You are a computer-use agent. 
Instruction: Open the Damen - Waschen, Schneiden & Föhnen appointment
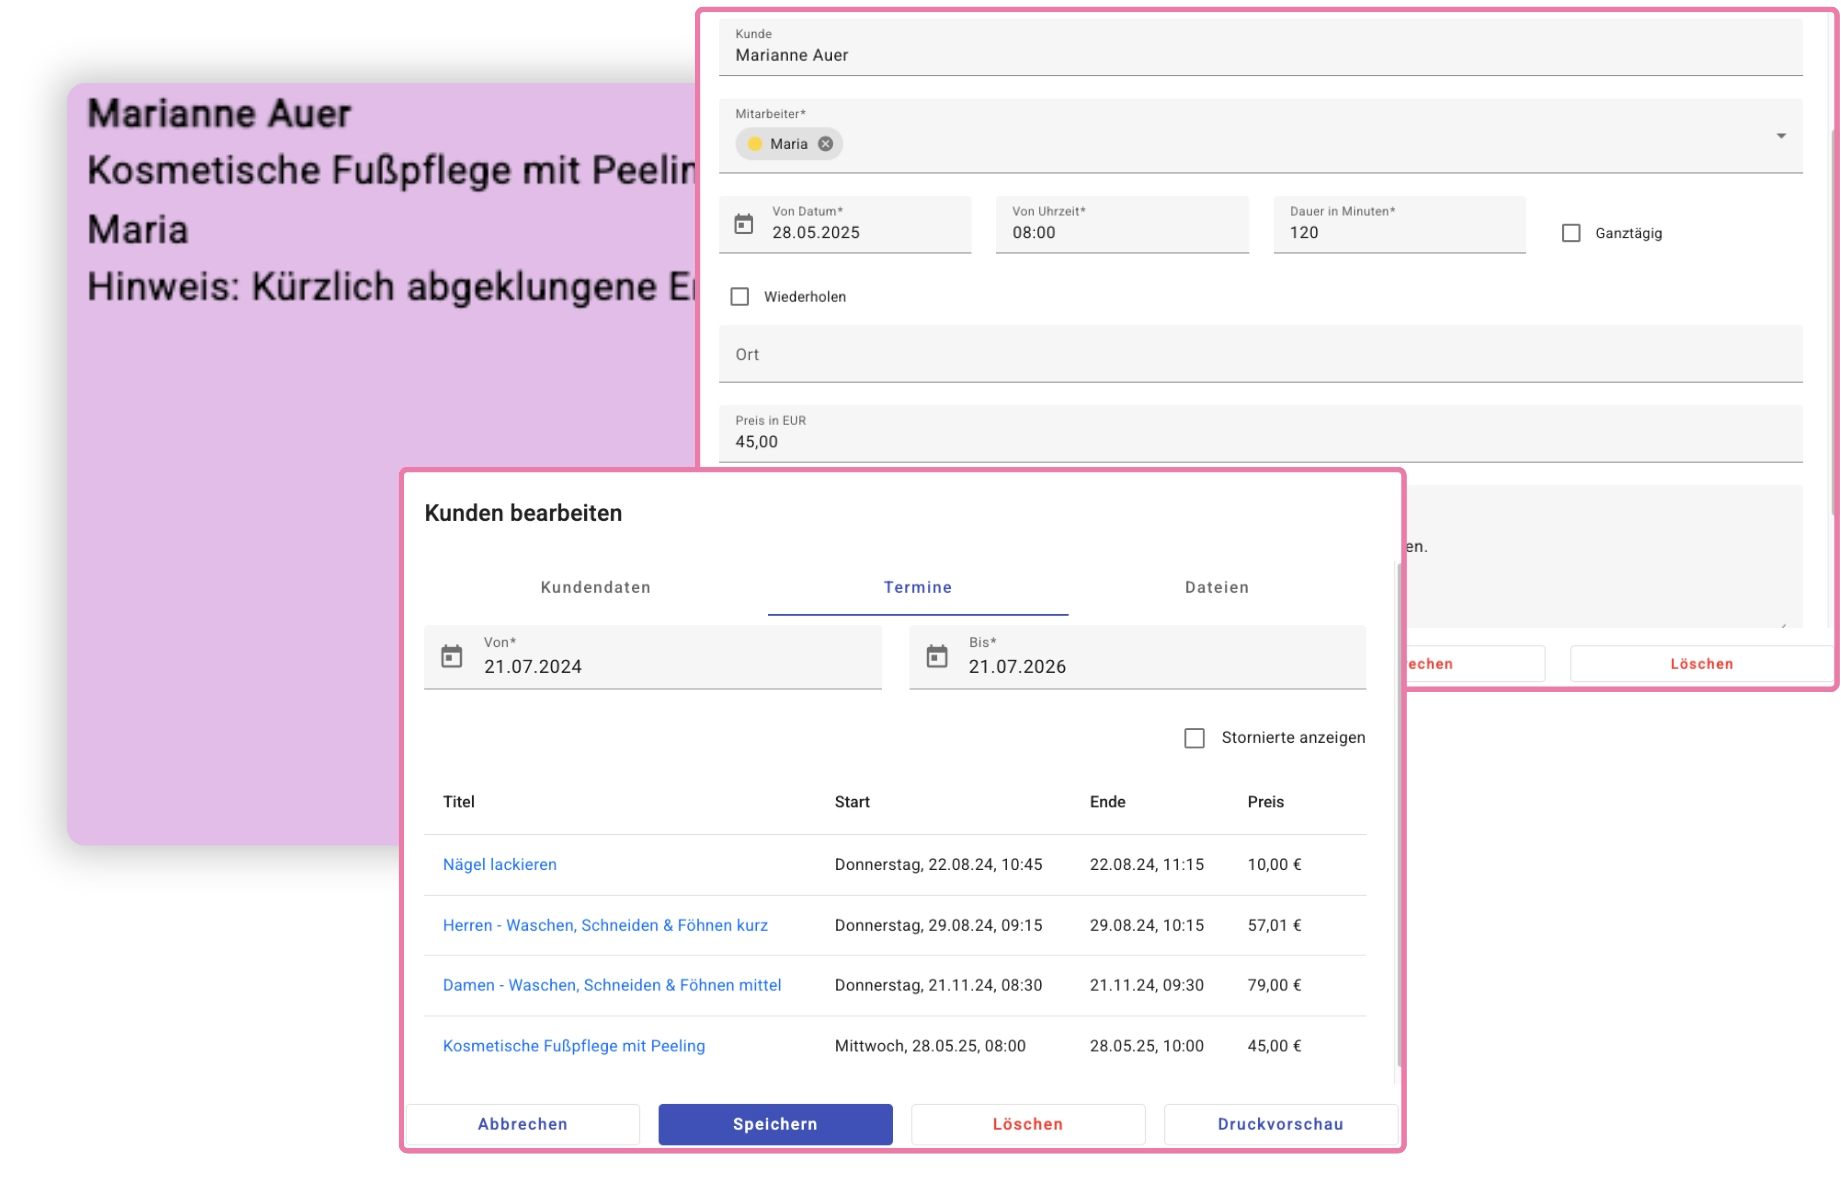(612, 985)
